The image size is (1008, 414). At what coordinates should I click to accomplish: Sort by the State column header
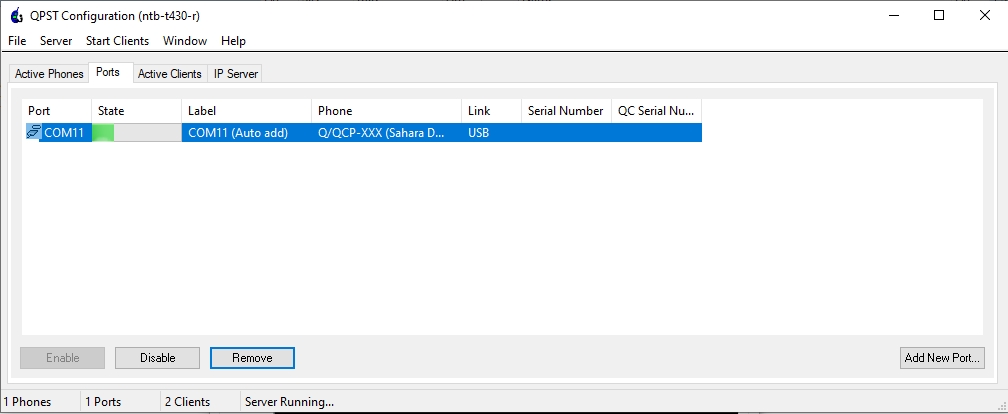[x=136, y=111]
